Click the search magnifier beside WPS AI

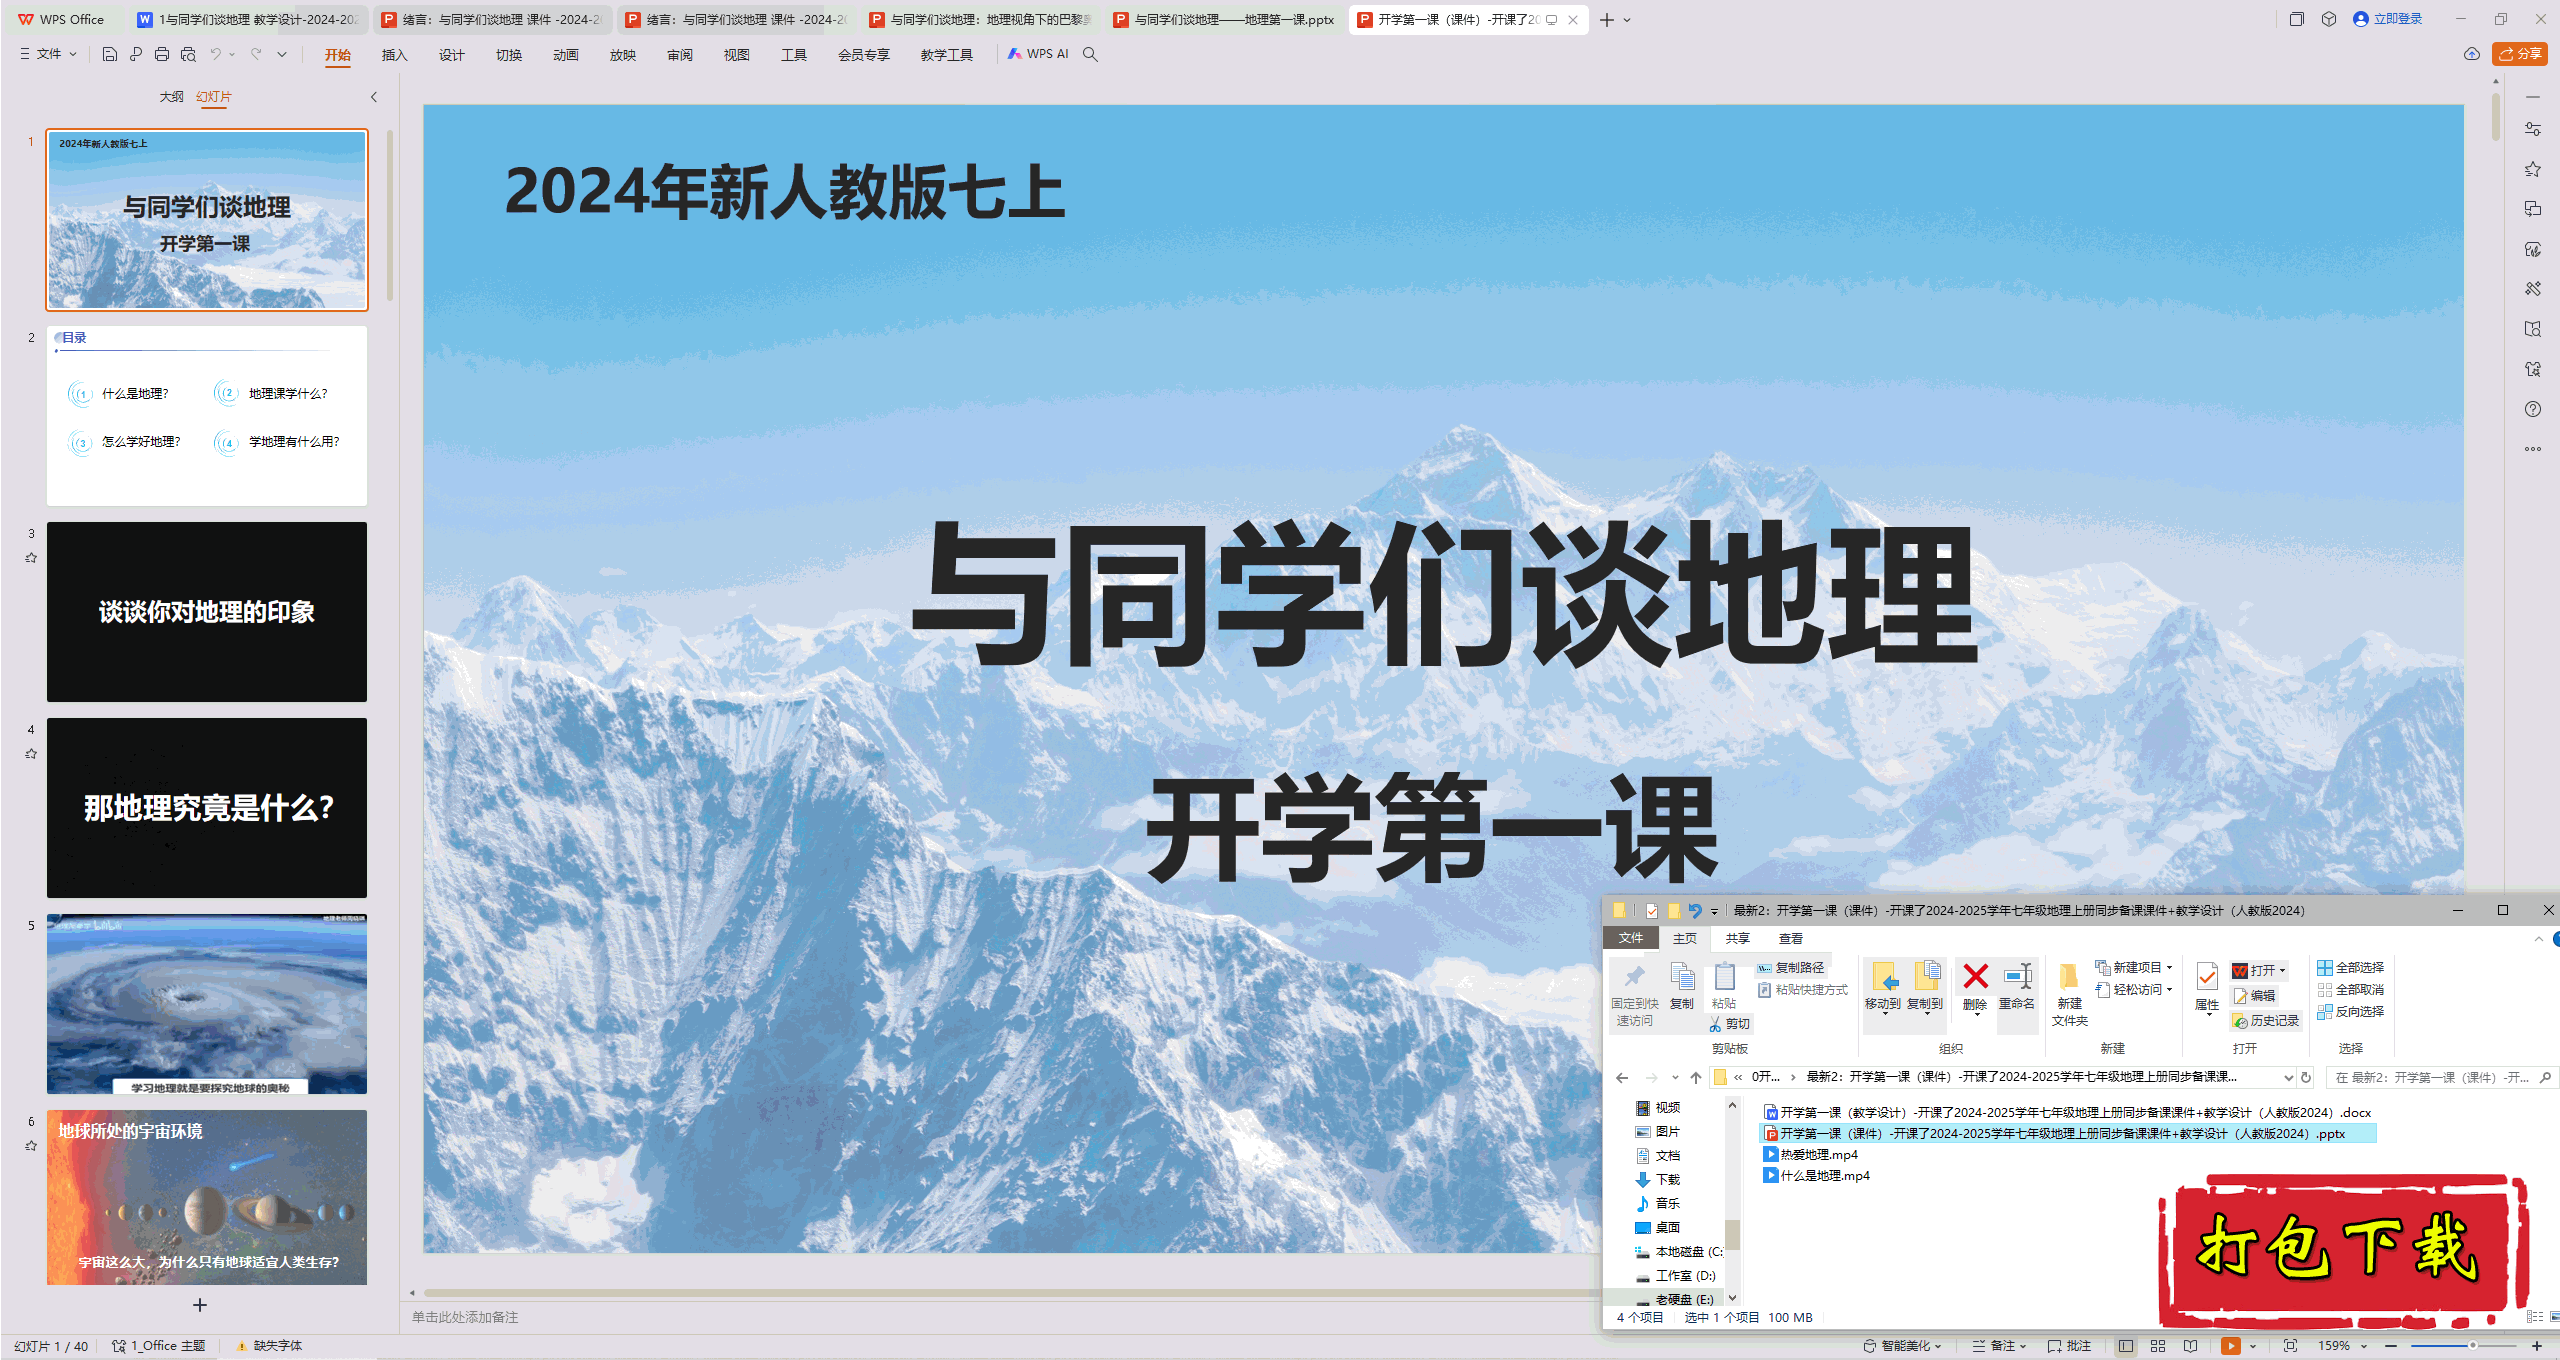tap(1091, 54)
